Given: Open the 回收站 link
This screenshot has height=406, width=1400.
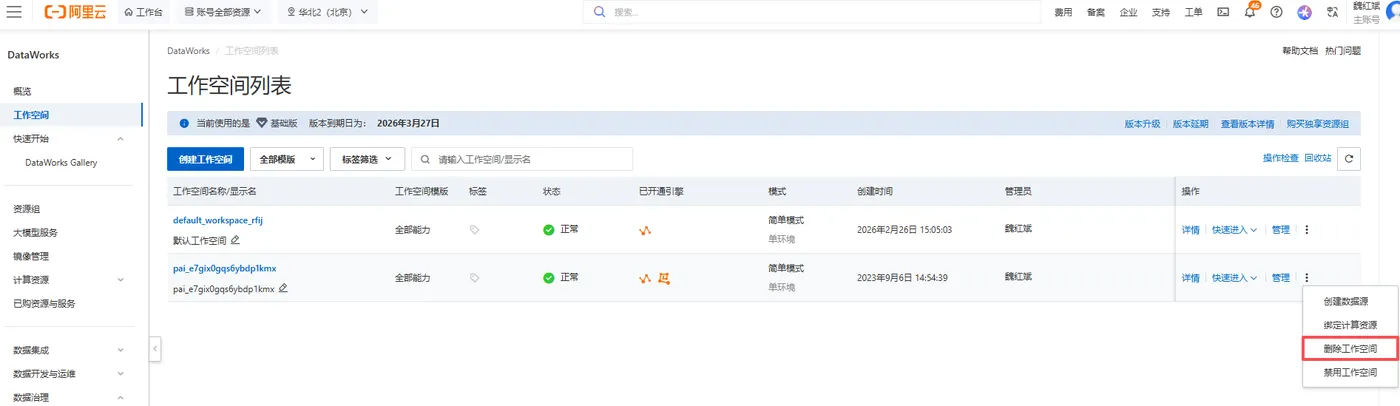Looking at the screenshot, I should (x=1318, y=158).
